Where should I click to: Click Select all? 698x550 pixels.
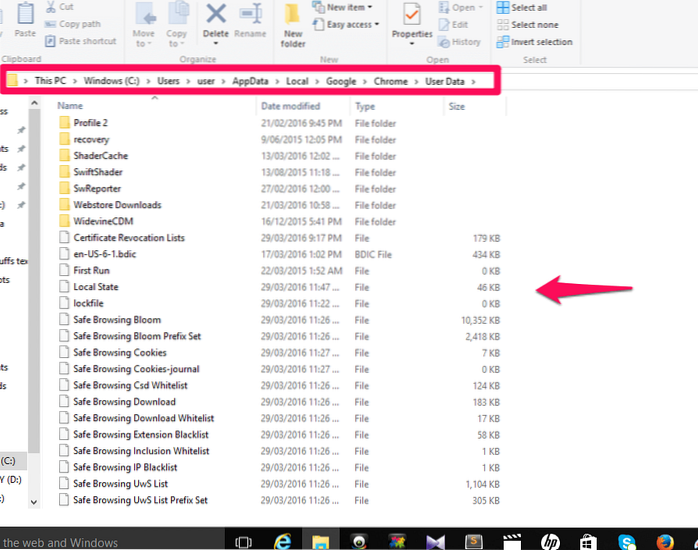(522, 8)
